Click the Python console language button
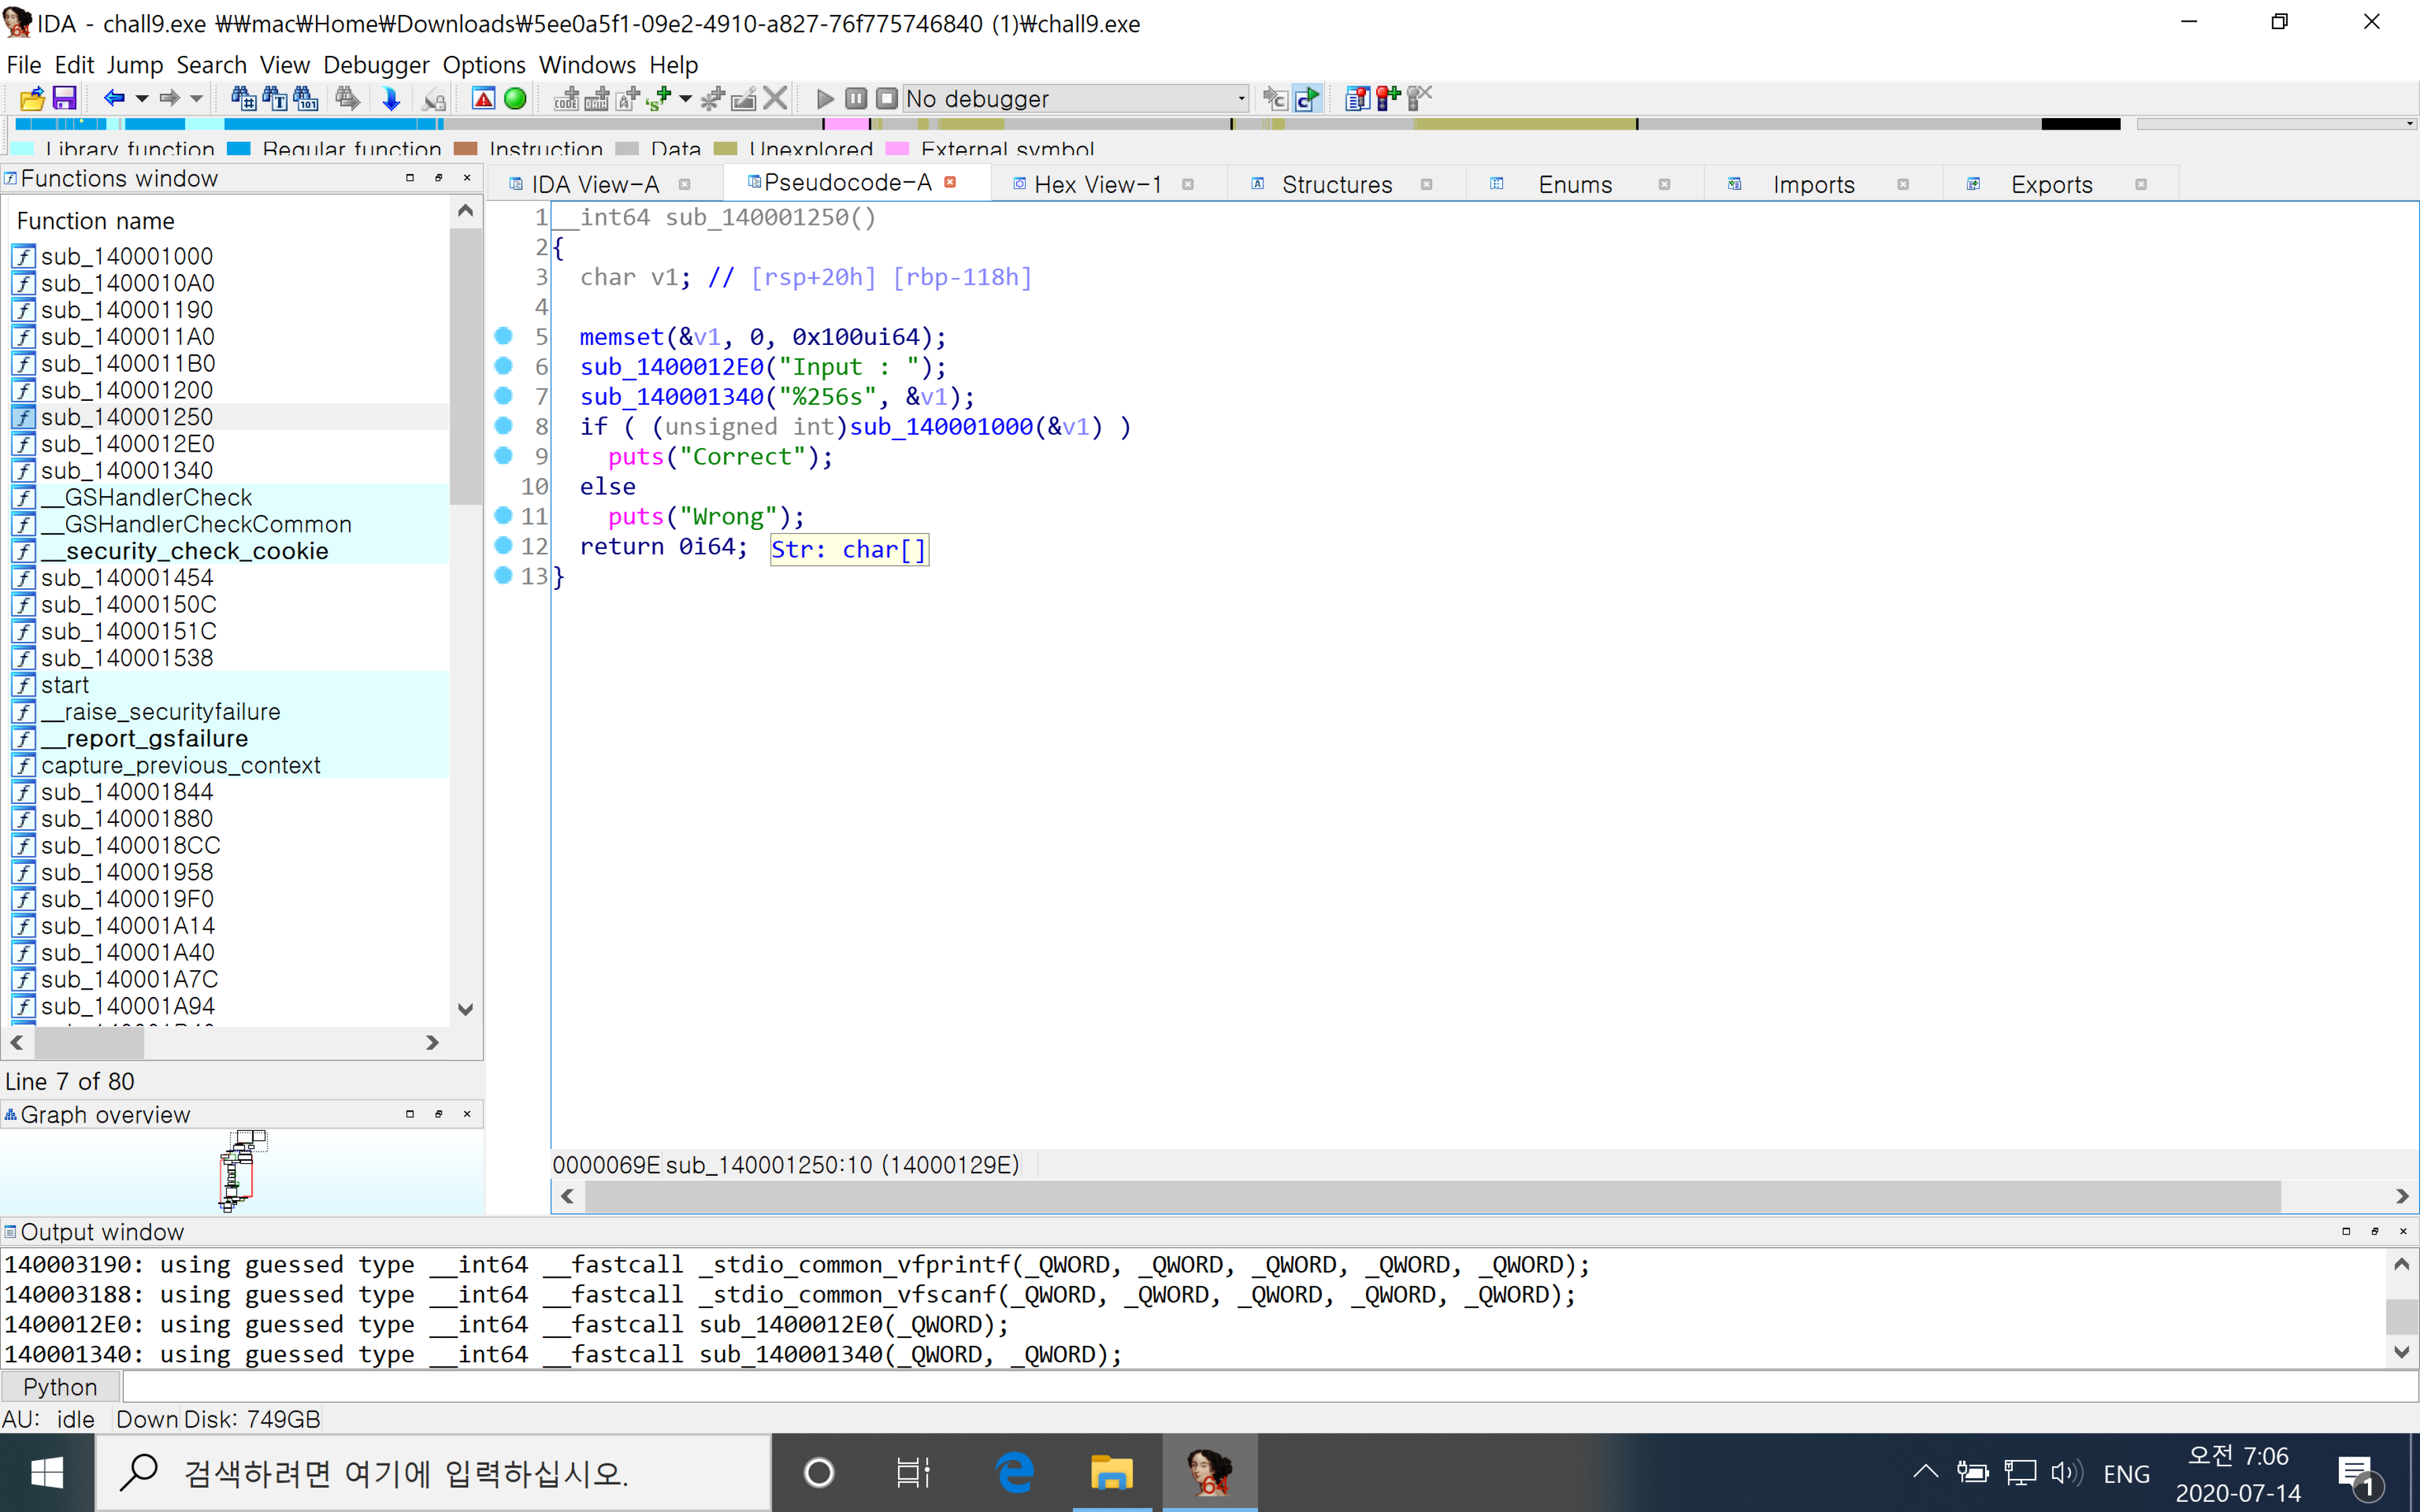2420x1512 pixels. [60, 1387]
